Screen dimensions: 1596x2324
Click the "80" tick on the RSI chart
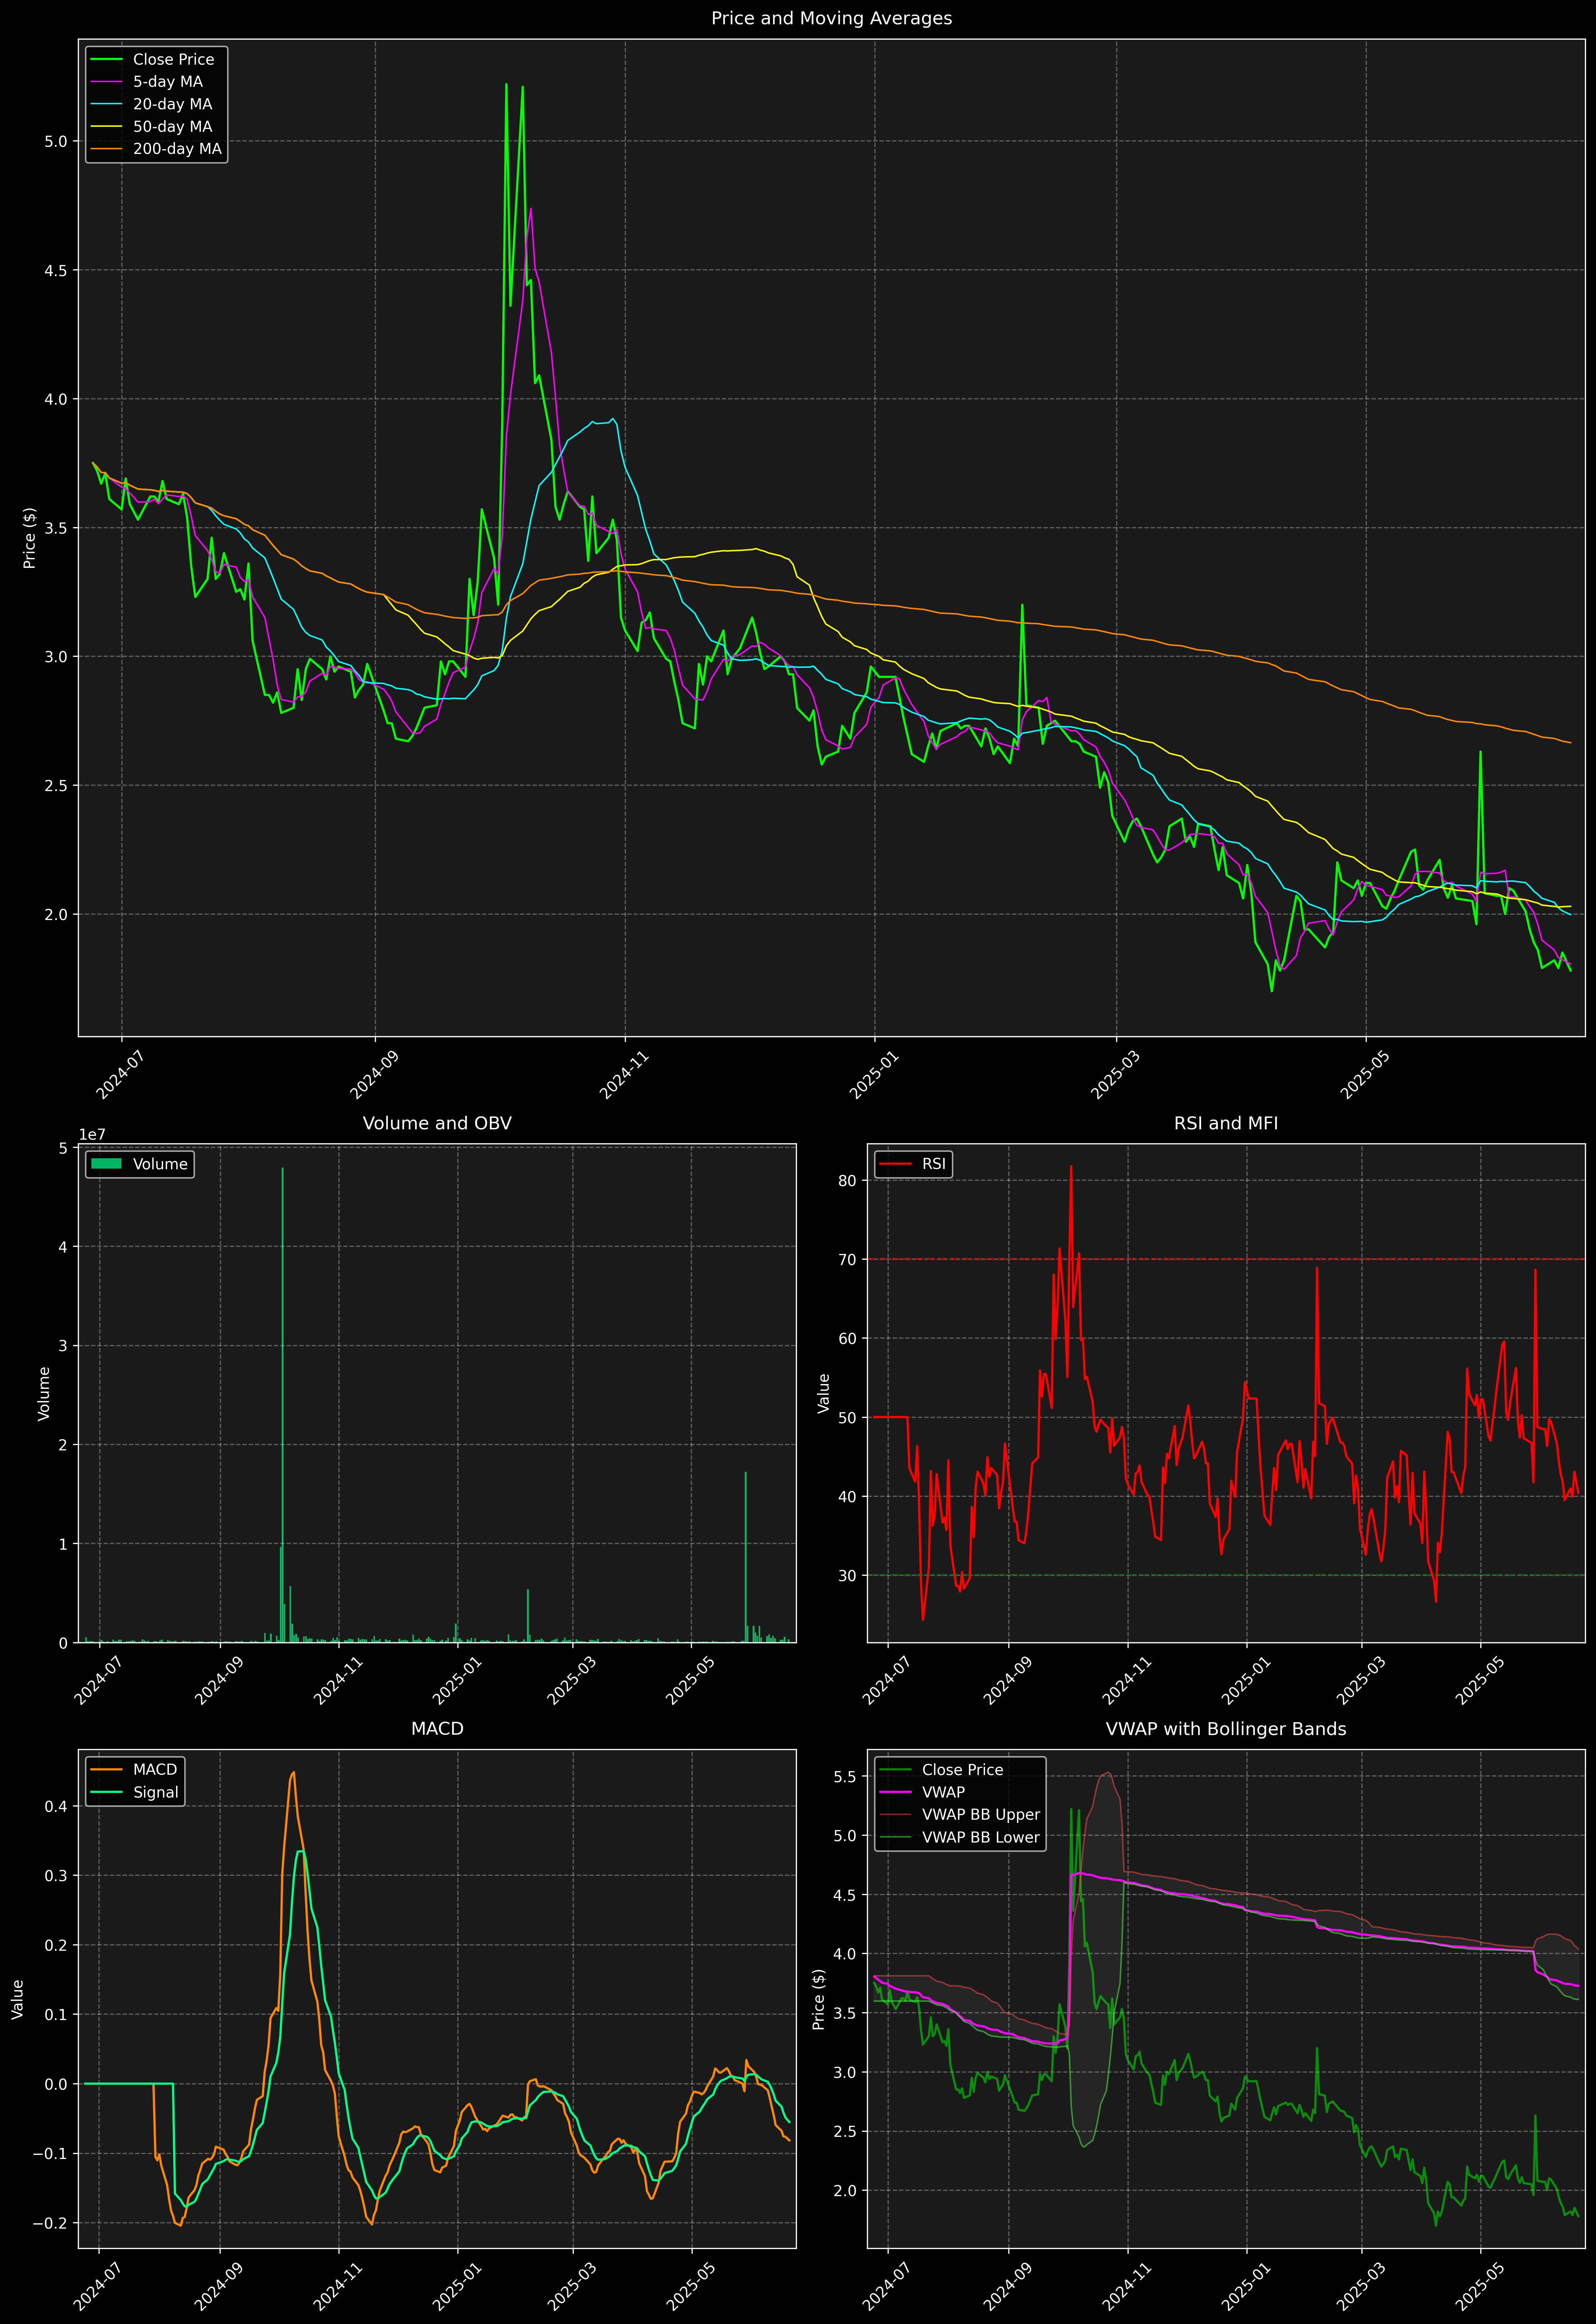tap(848, 1181)
